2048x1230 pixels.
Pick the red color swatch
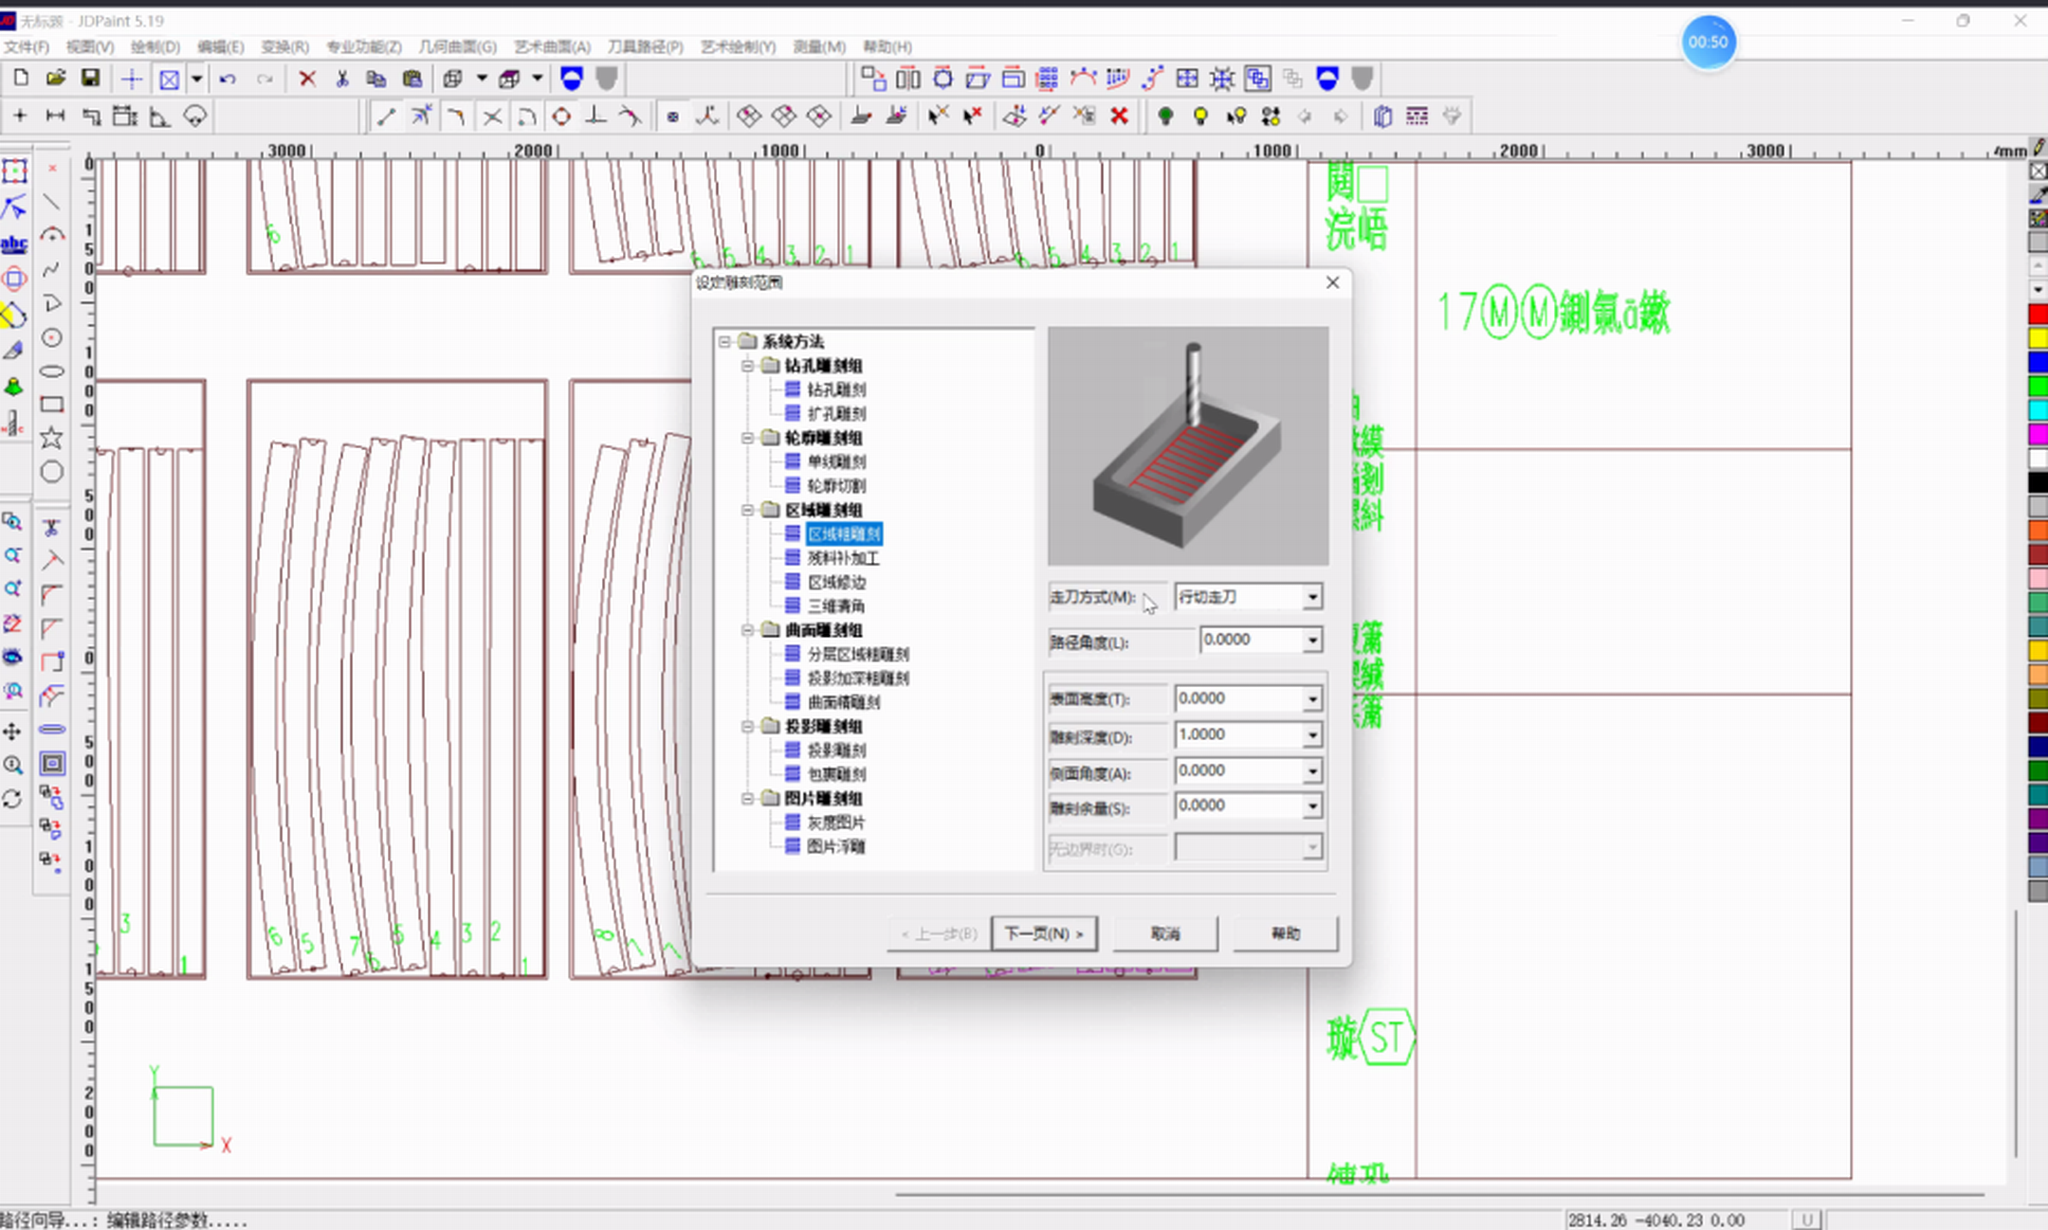tap(2037, 315)
